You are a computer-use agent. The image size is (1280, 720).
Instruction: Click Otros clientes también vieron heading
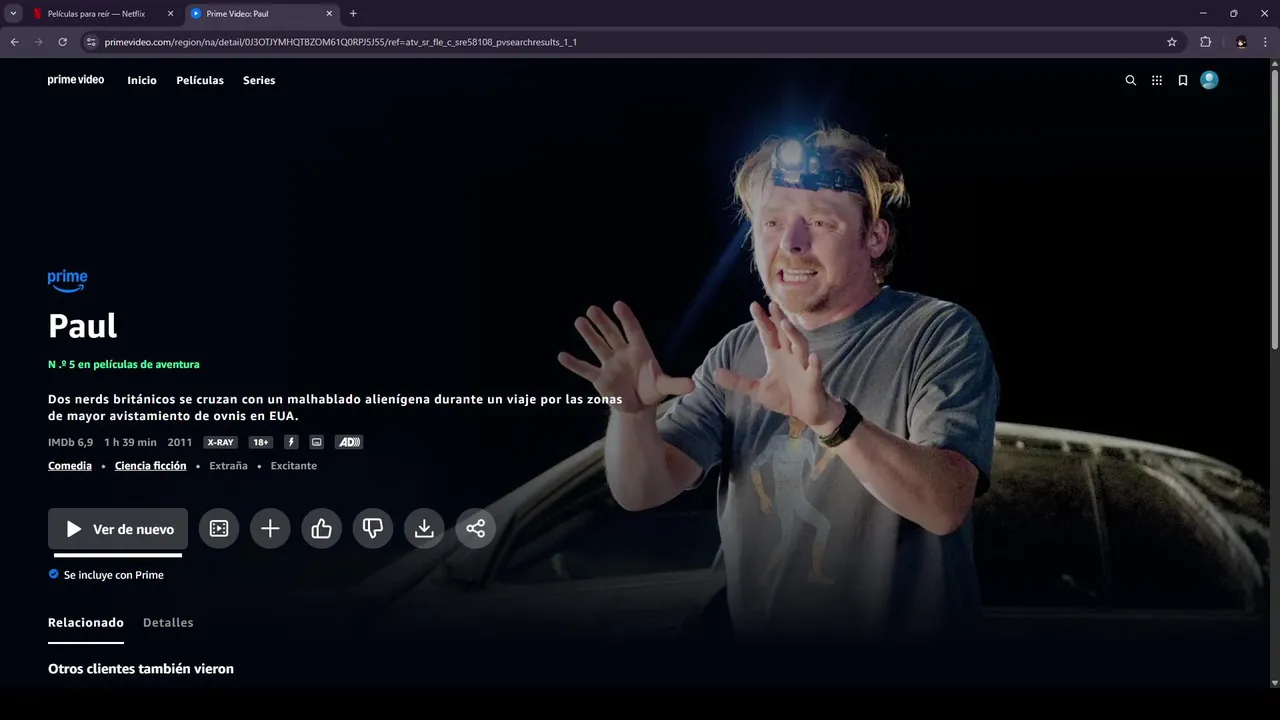pyautogui.click(x=141, y=669)
